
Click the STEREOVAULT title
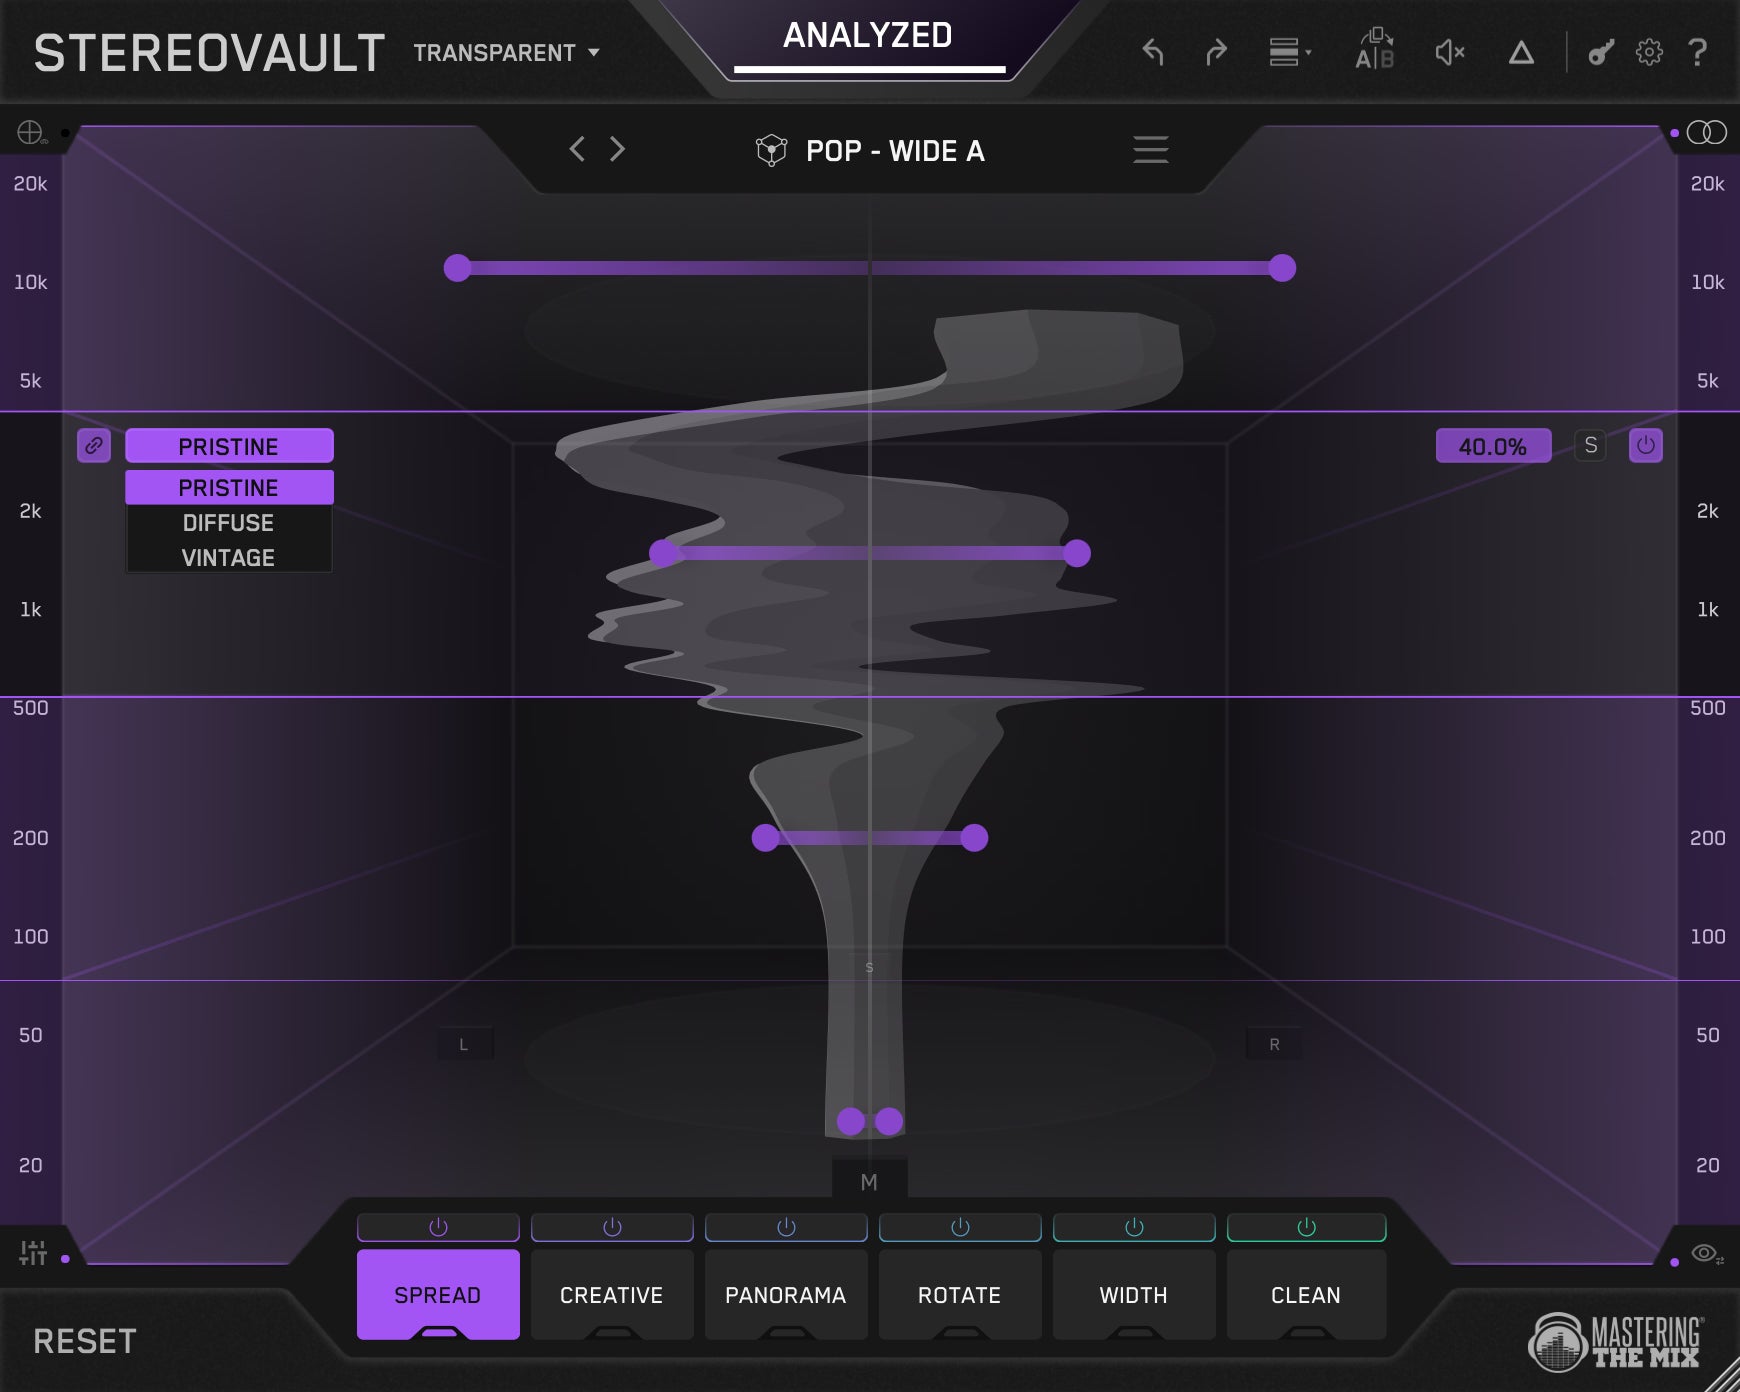[x=209, y=53]
